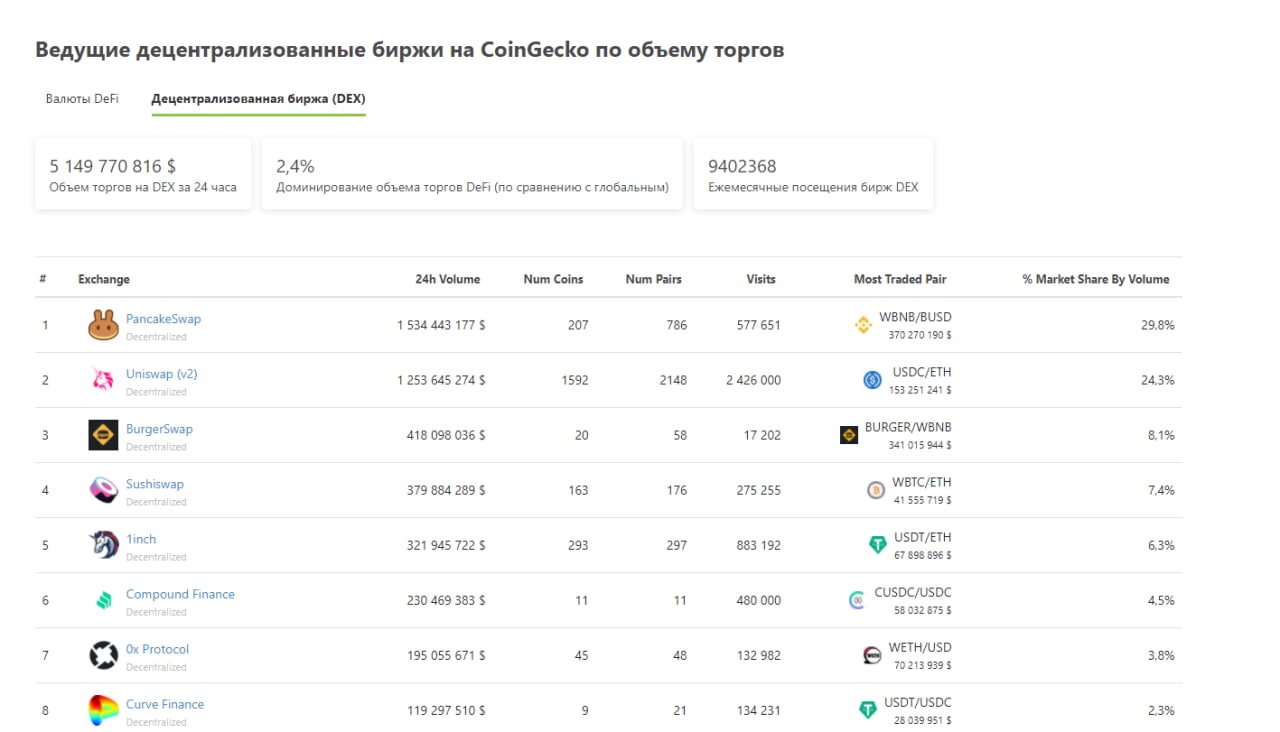The image size is (1280, 732).
Task: Click the BURGER/WBNB pair label
Action: click(908, 427)
